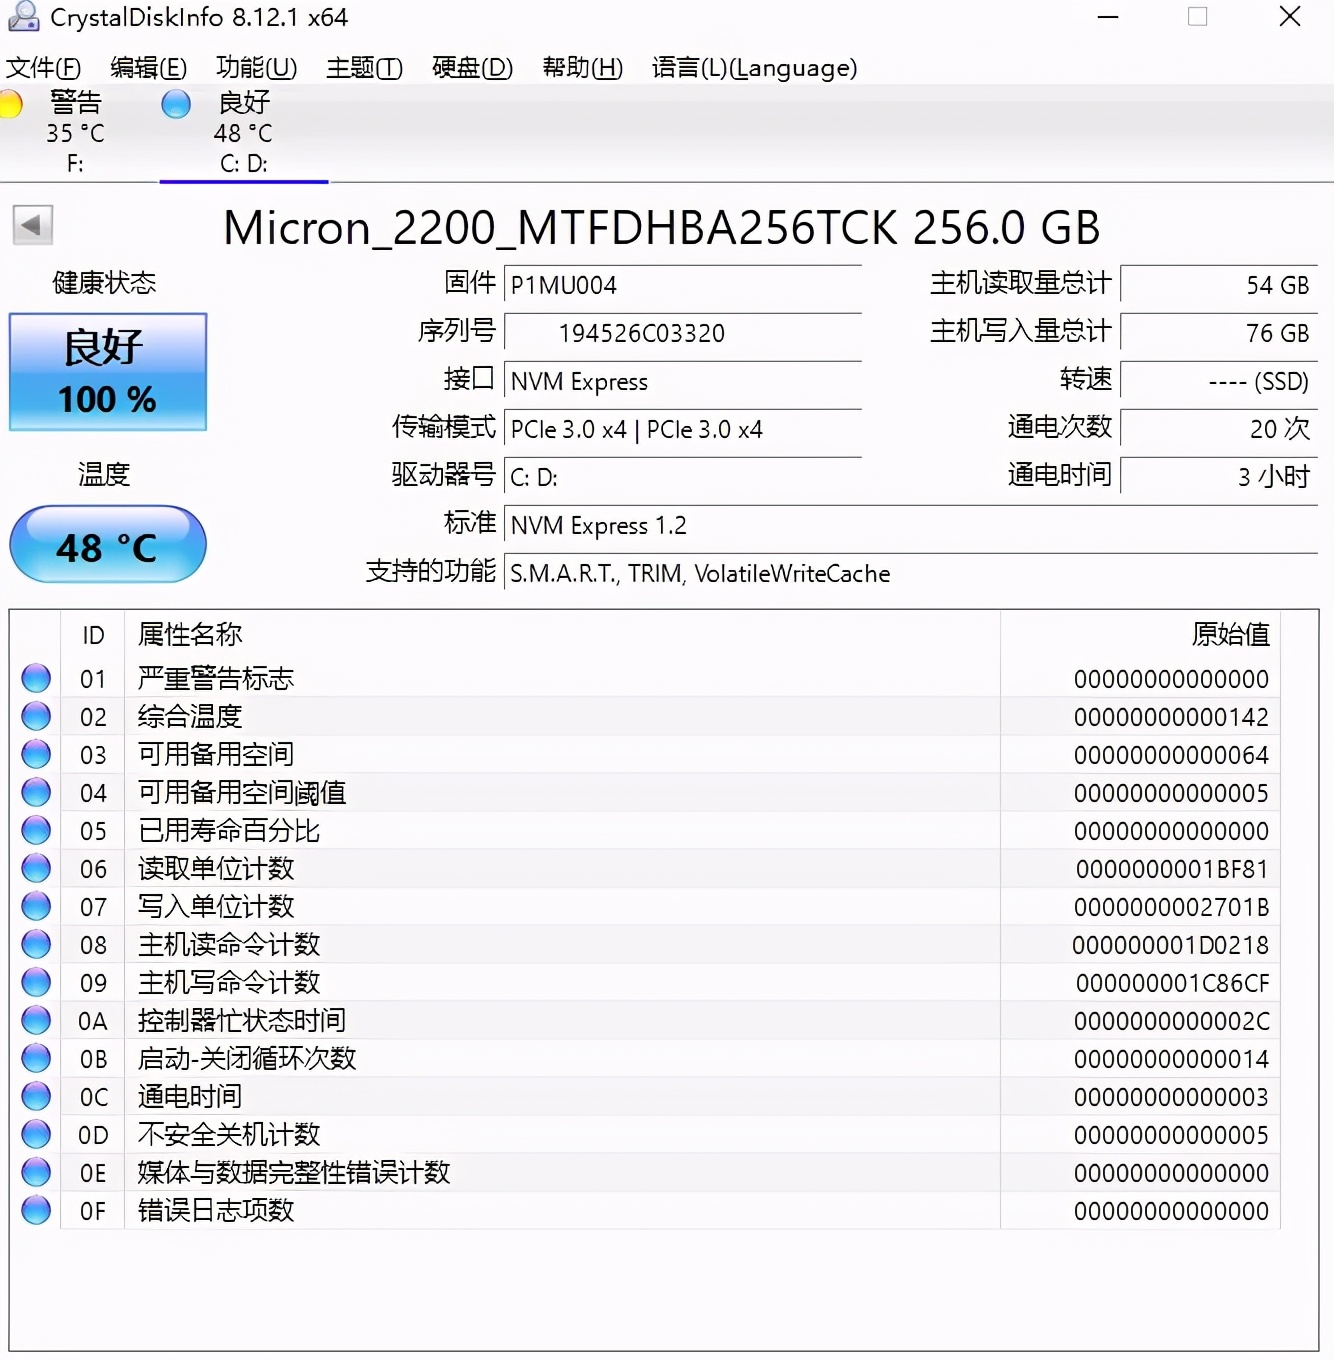Open the 主题(T) menu
This screenshot has width=1334, height=1360.
click(x=364, y=67)
